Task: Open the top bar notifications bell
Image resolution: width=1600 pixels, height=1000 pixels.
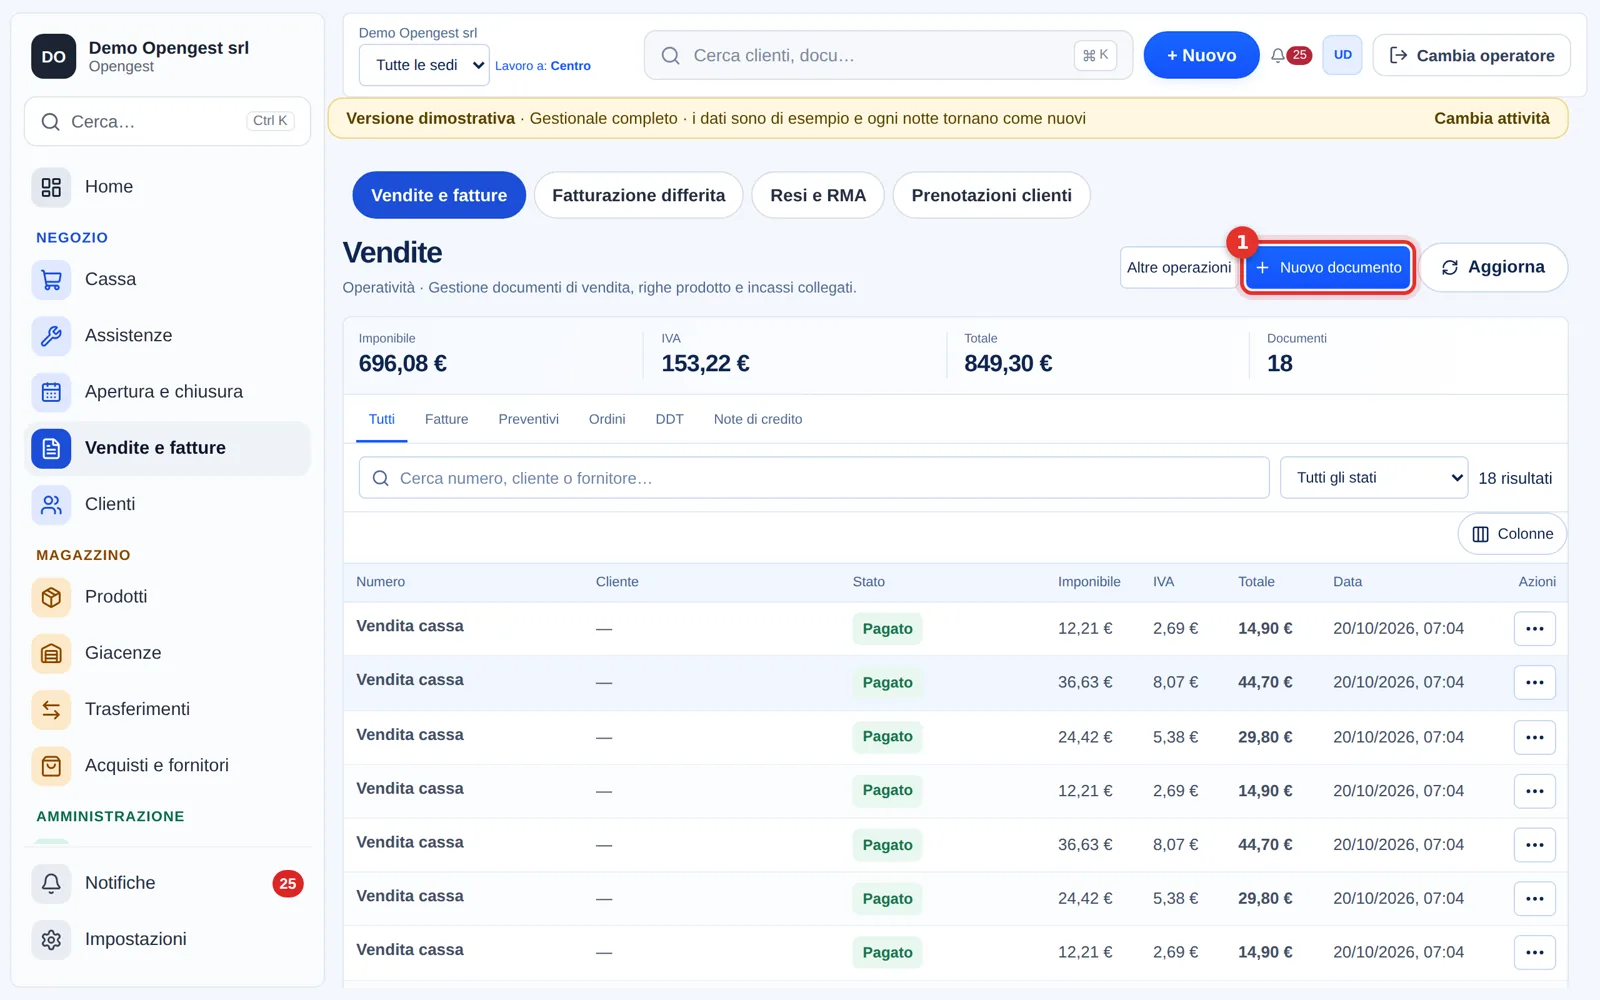Action: pyautogui.click(x=1278, y=56)
